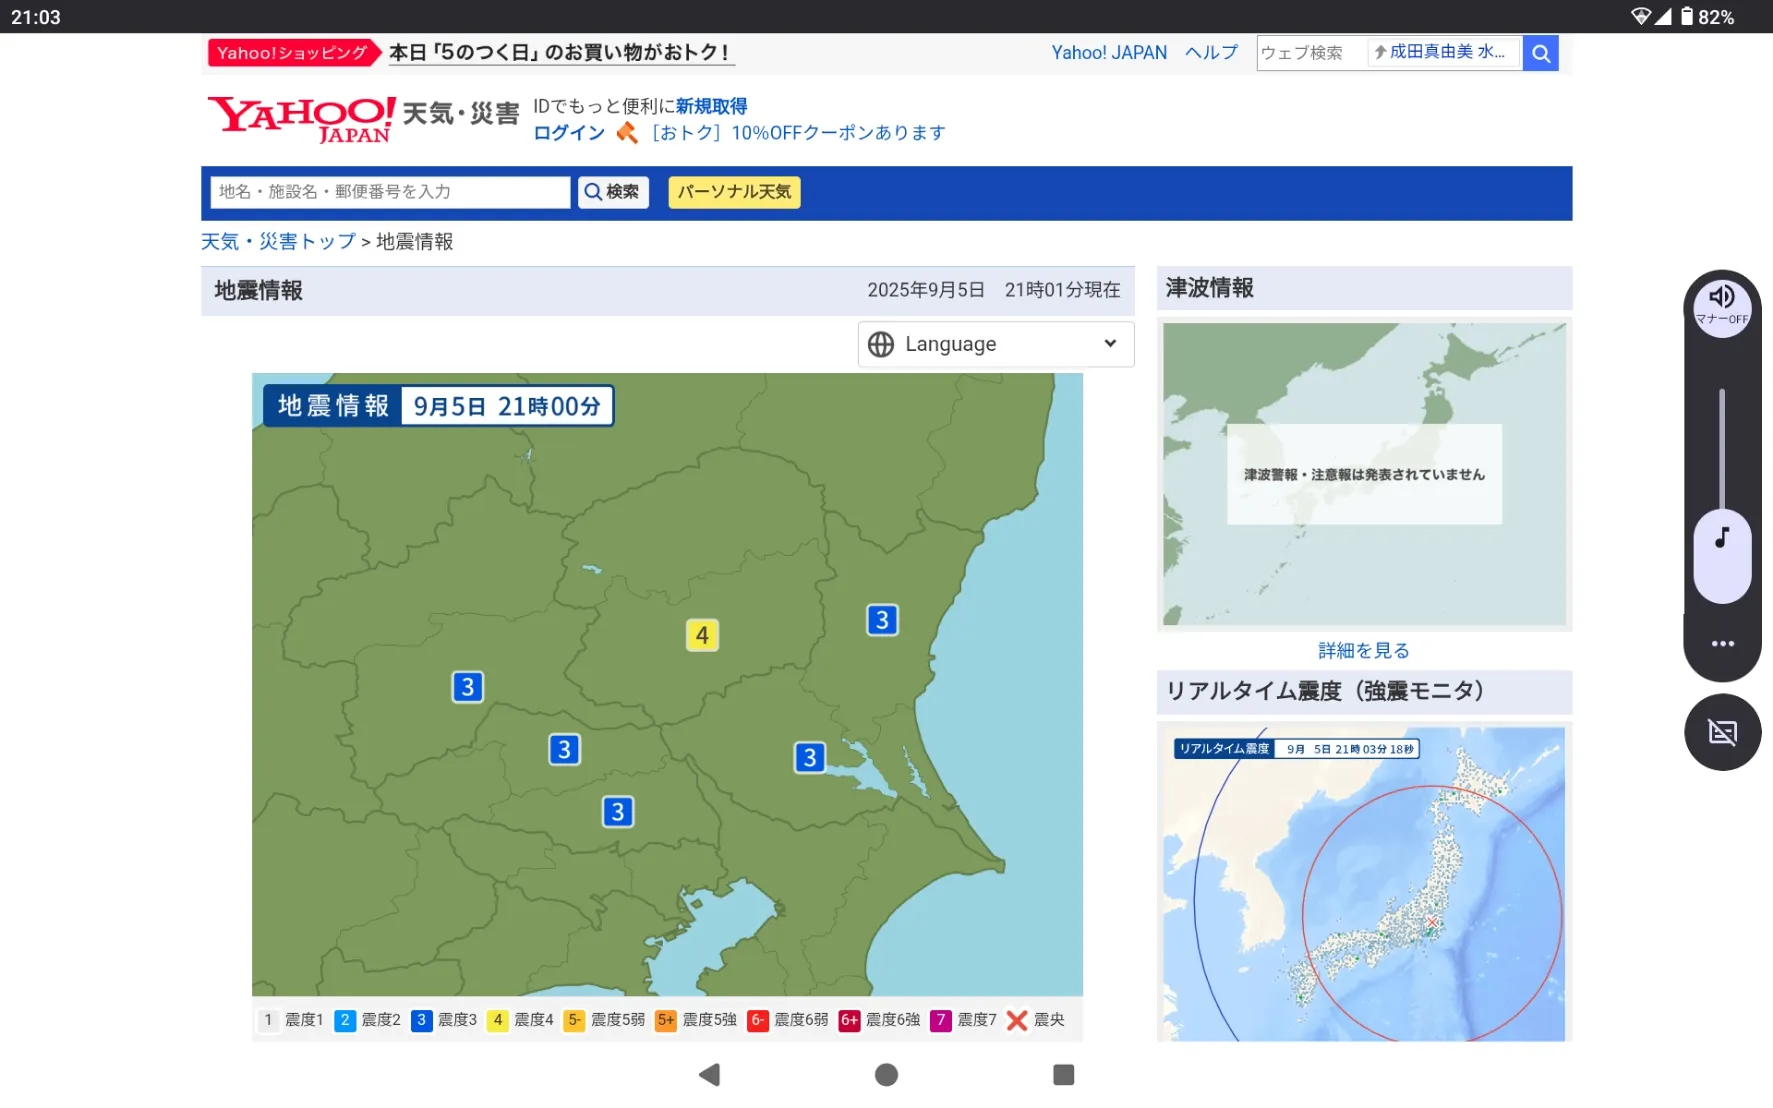Click the blue web search magnifier button
1773x1108 pixels.
(1541, 53)
